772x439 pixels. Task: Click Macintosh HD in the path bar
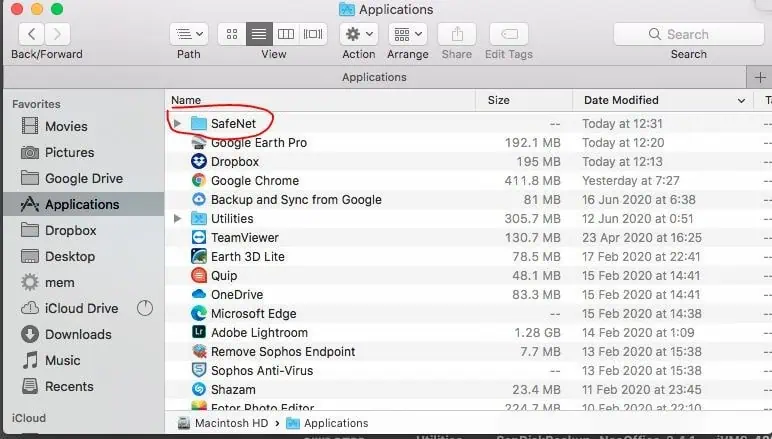click(231, 423)
